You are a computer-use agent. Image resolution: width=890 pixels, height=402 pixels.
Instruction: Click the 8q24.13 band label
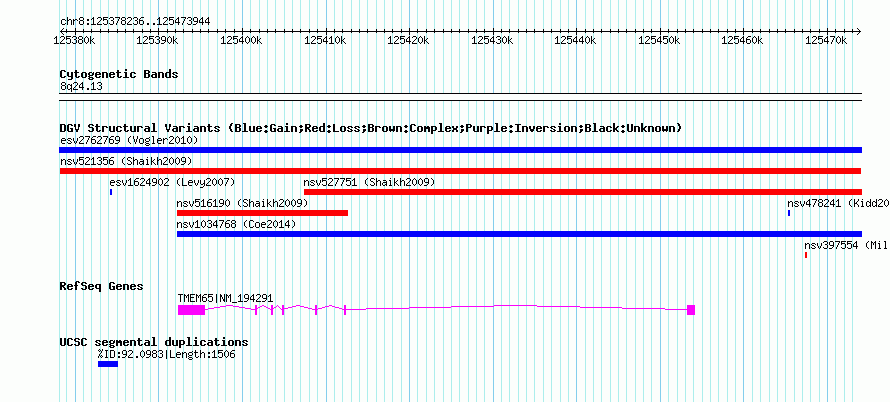point(81,87)
